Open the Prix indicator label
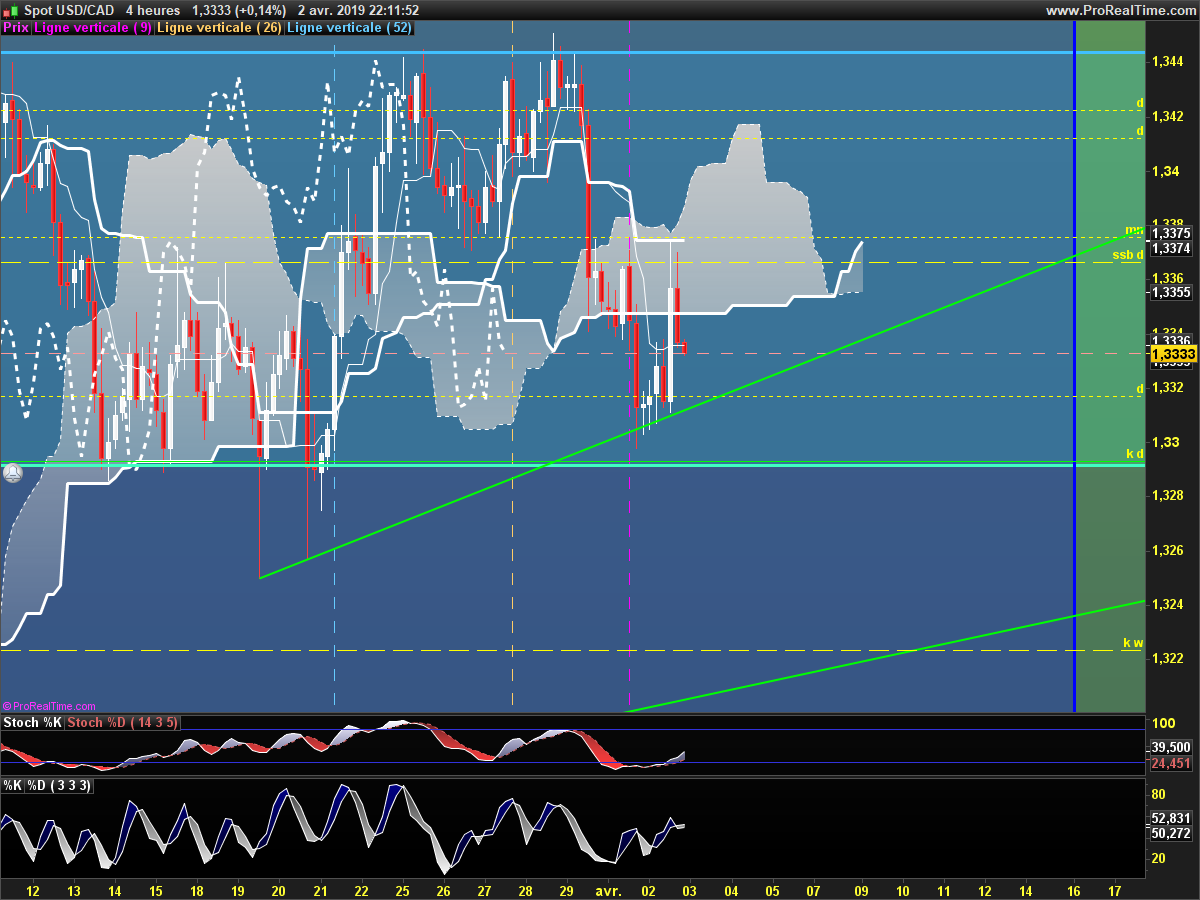Image resolution: width=1200 pixels, height=900 pixels. (16, 28)
